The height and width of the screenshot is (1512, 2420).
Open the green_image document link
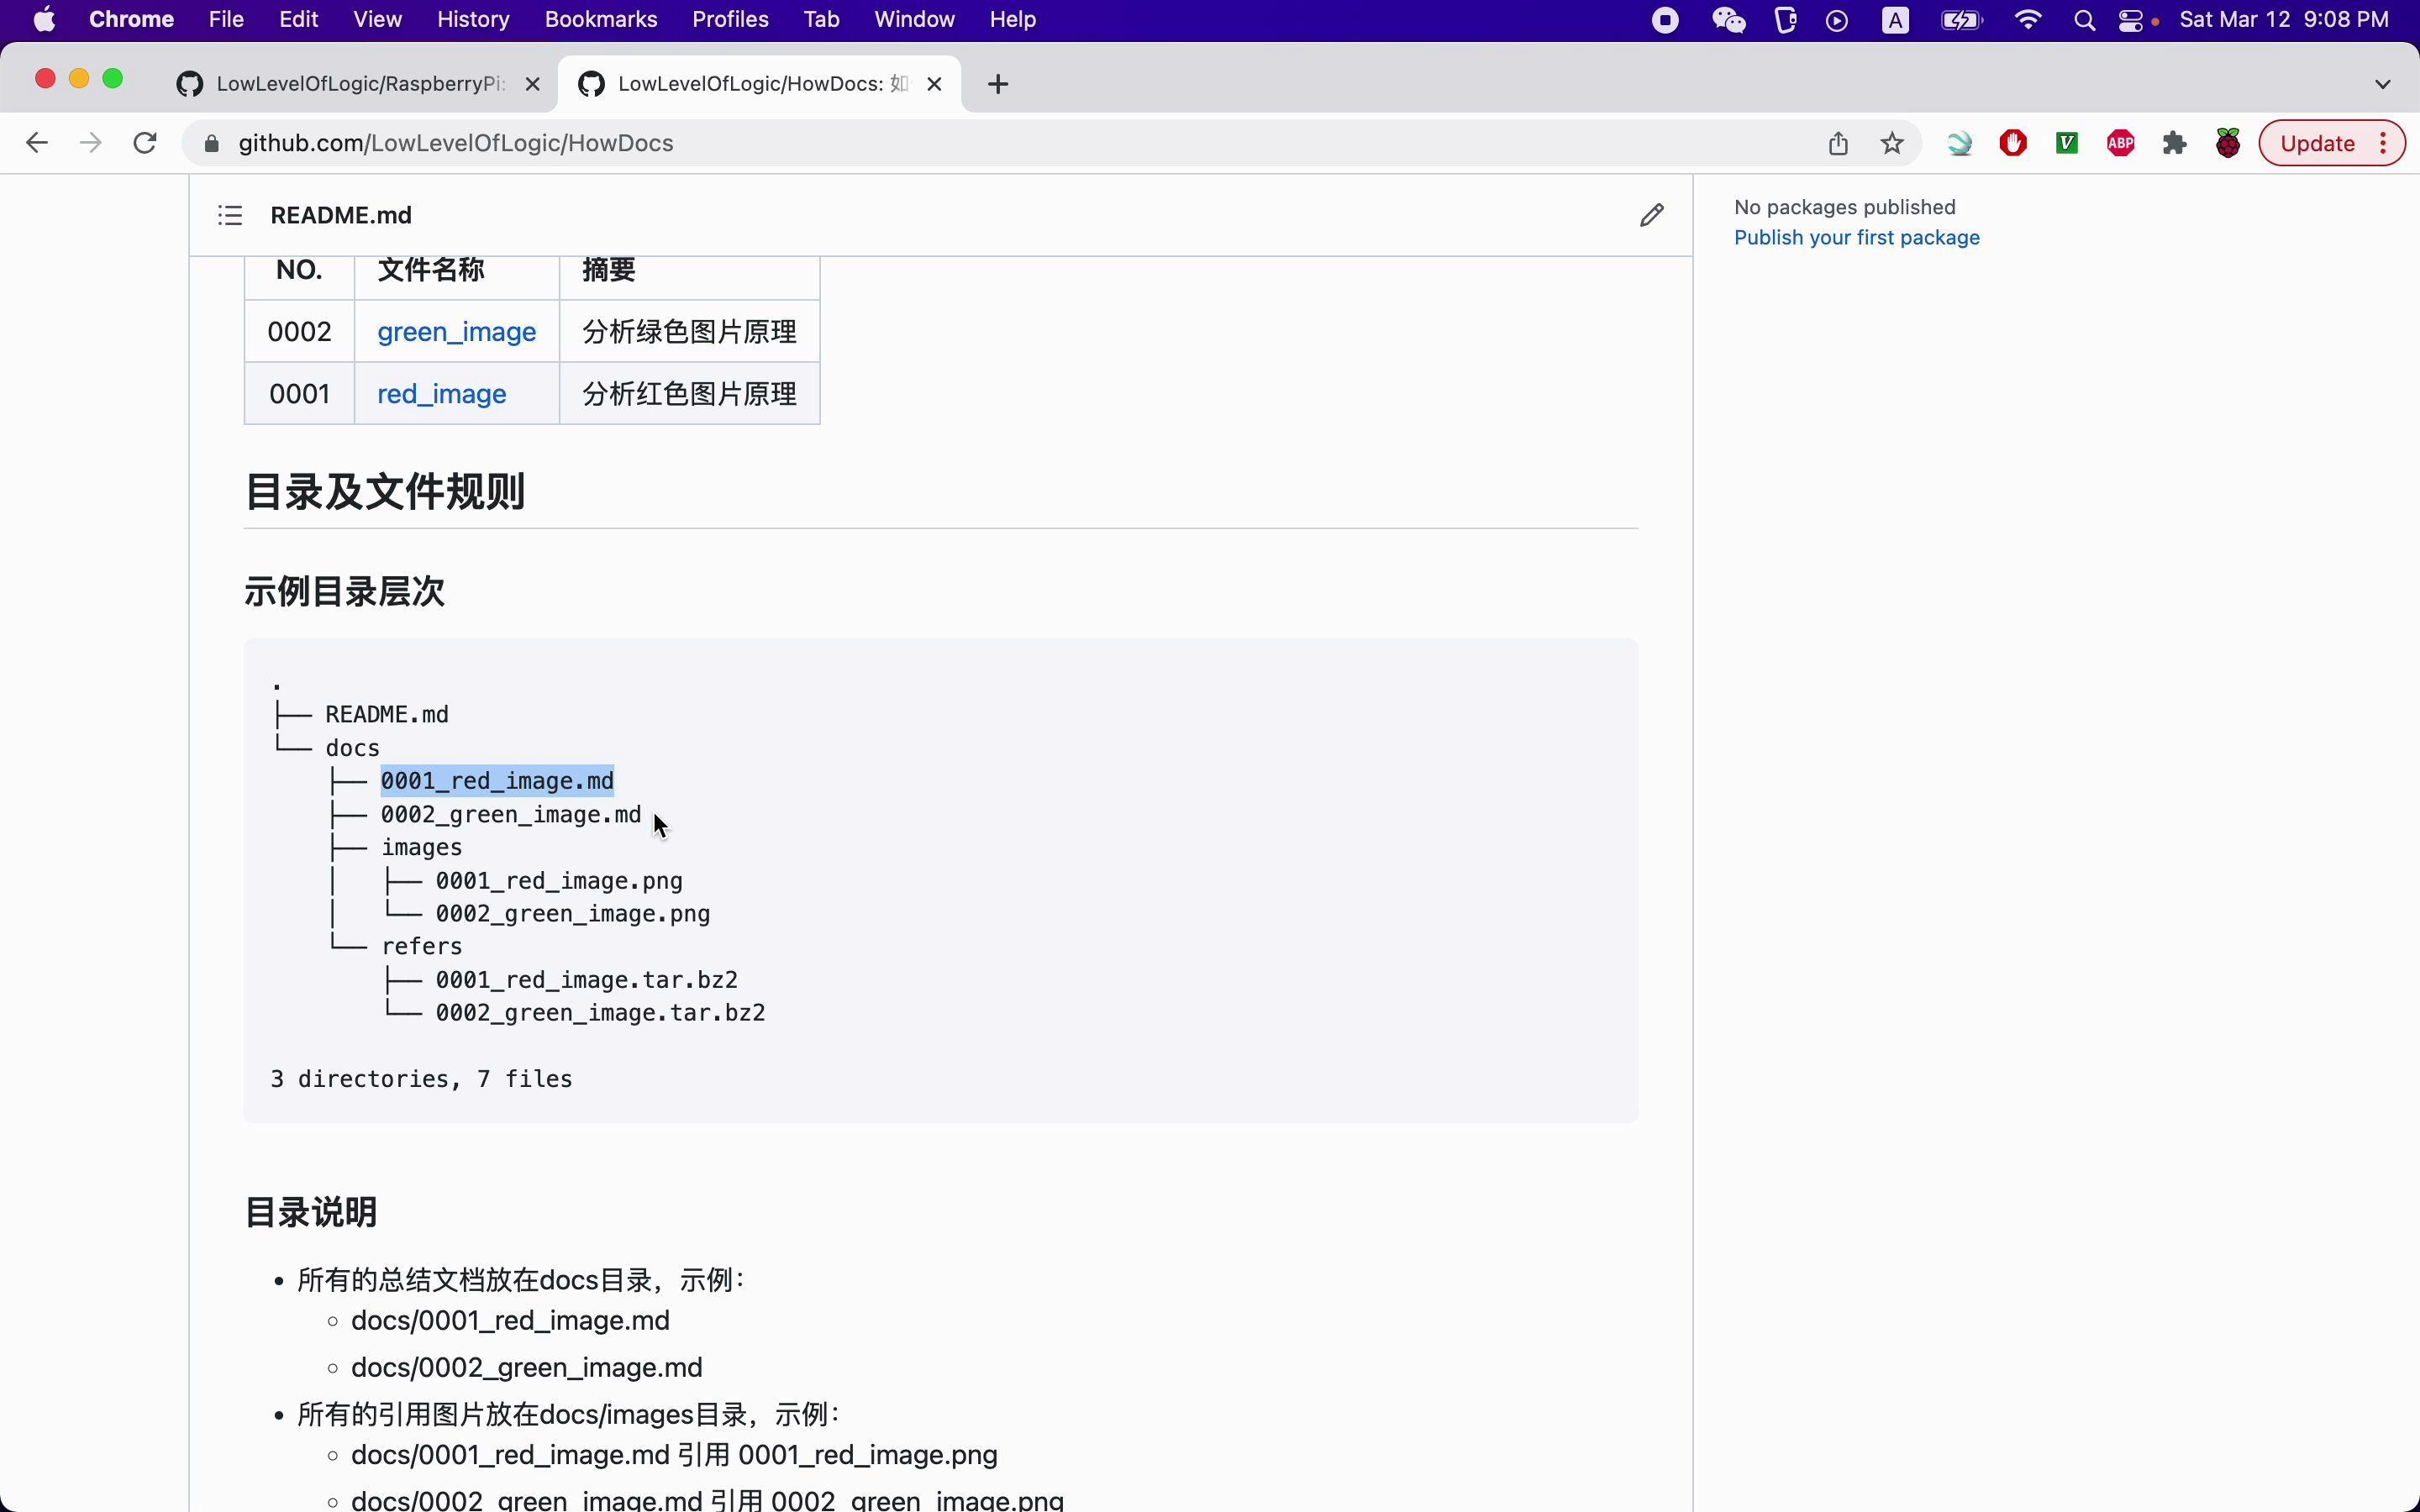[456, 332]
